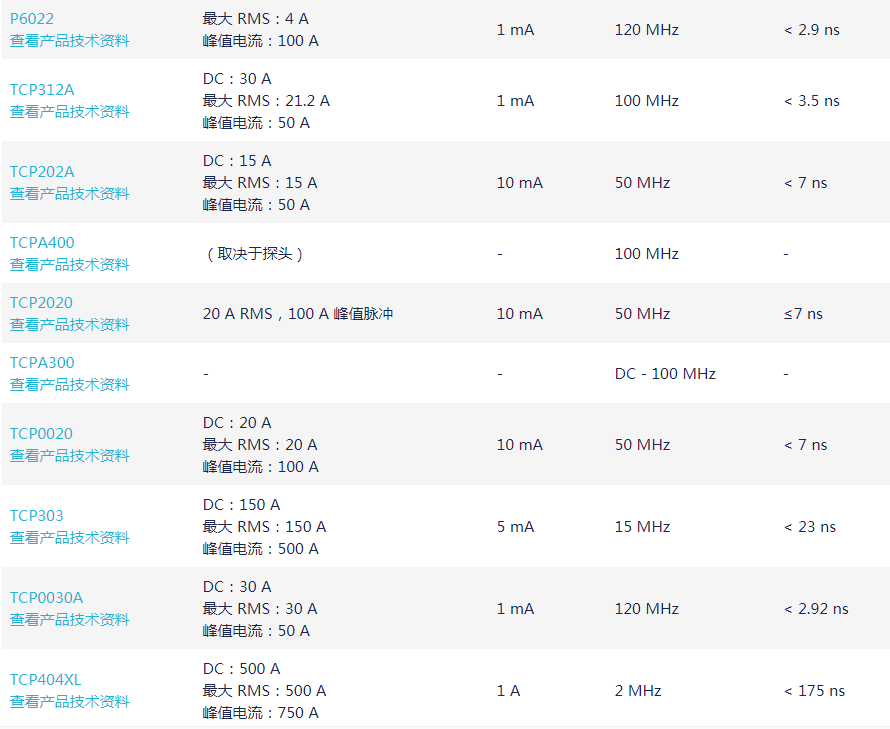Click 查看产品技术资料 under TCP2020

click(x=70, y=325)
